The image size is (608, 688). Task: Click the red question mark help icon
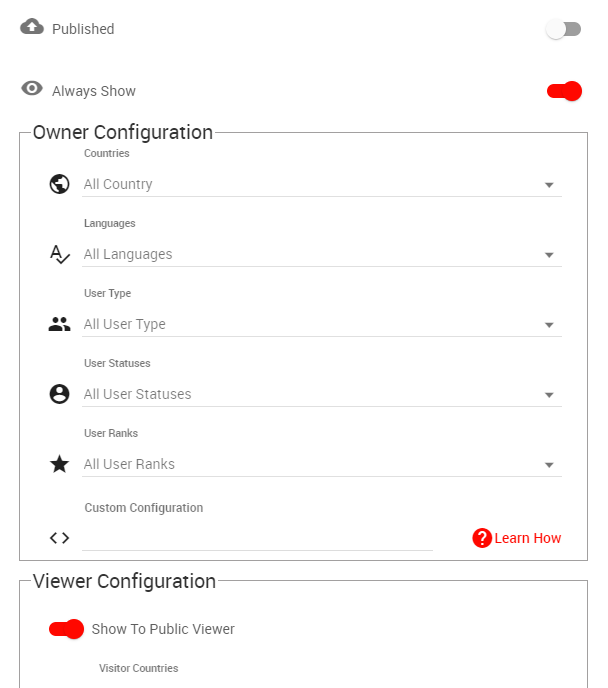pos(482,538)
